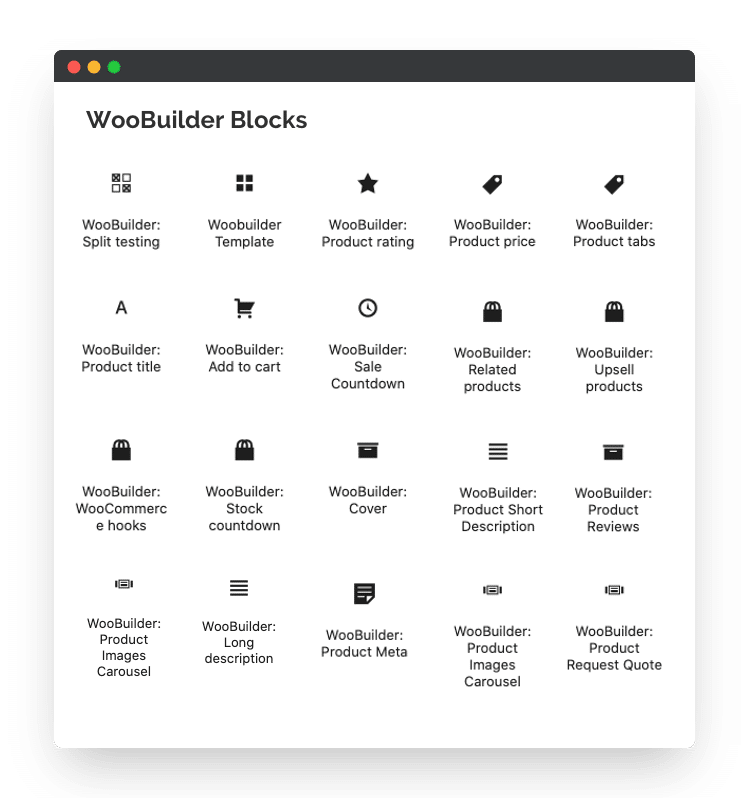Select the WooCommerce hooks block icon

click(121, 450)
